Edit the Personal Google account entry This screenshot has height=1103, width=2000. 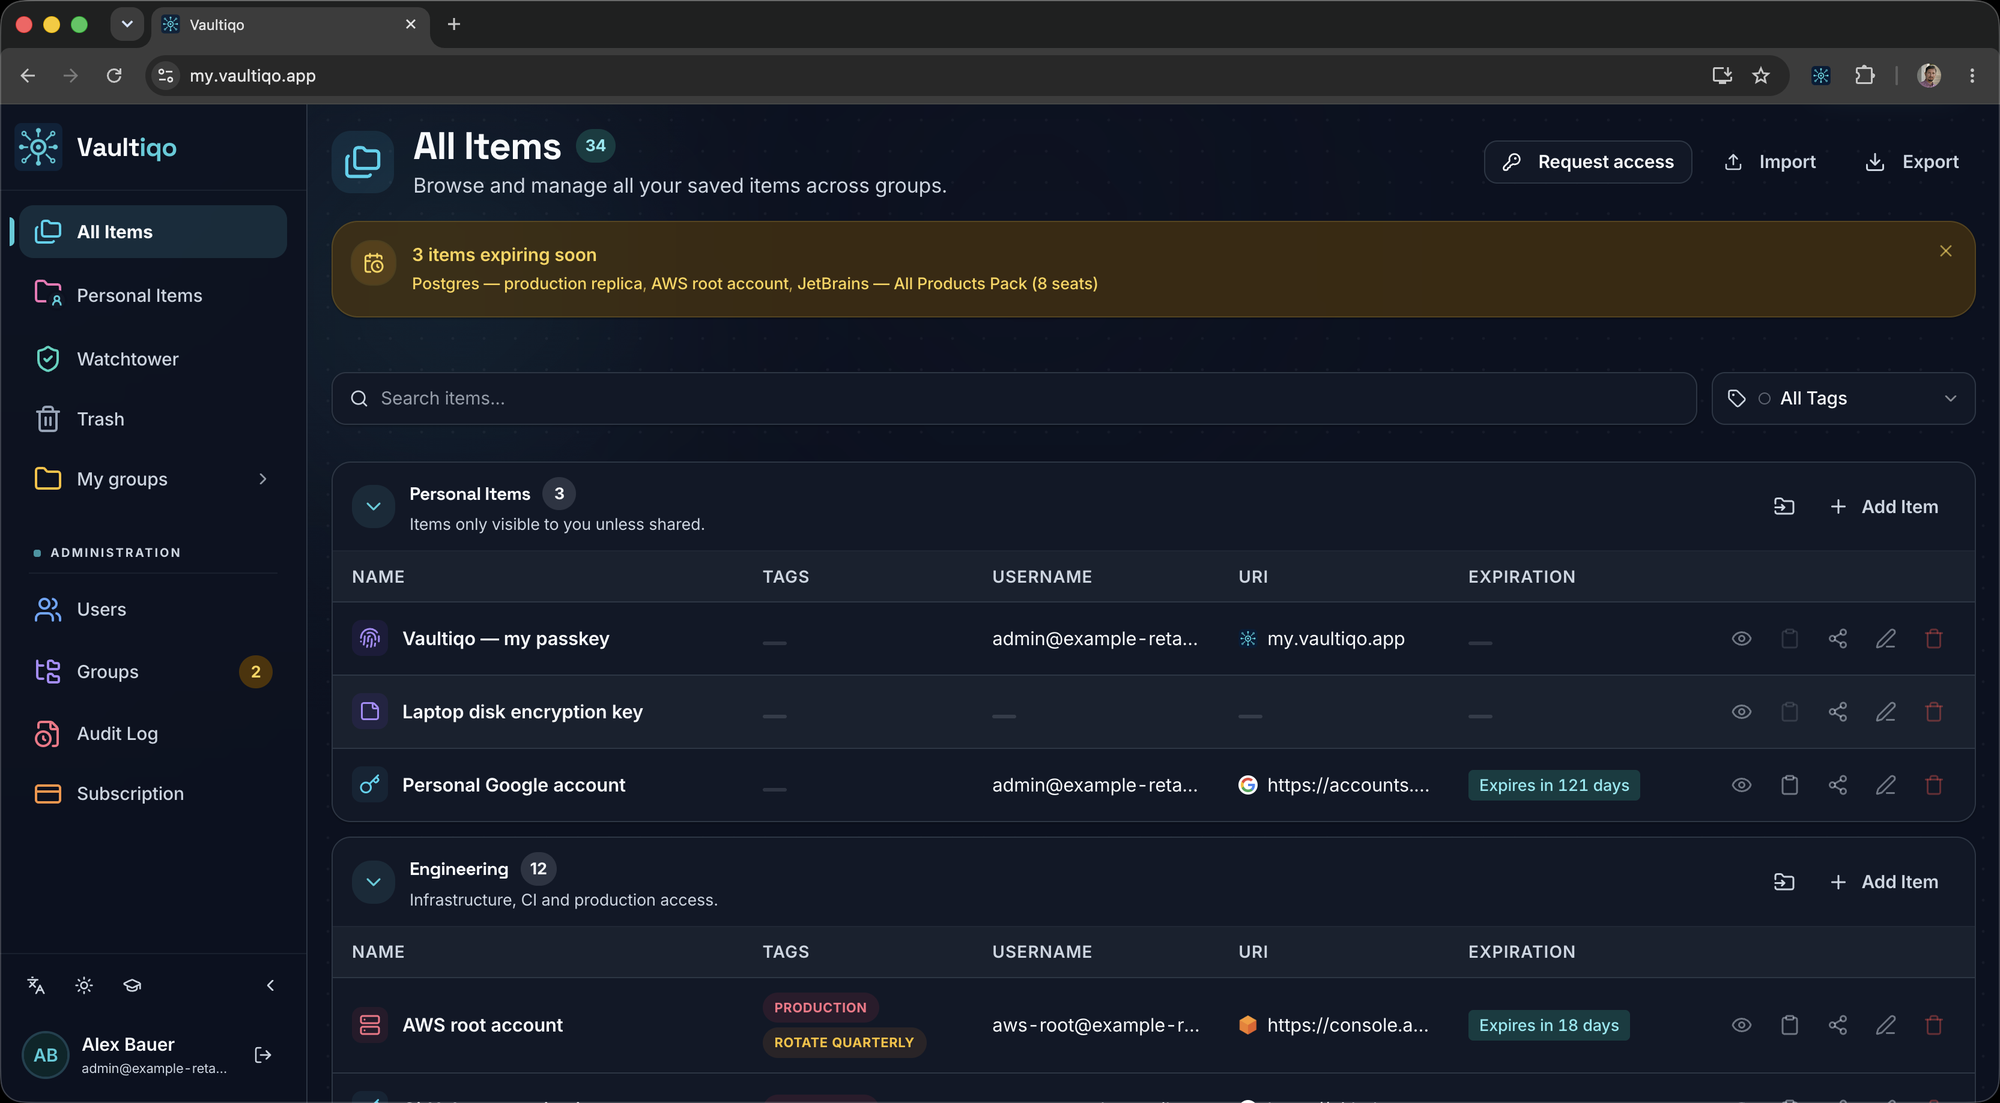coord(1885,785)
